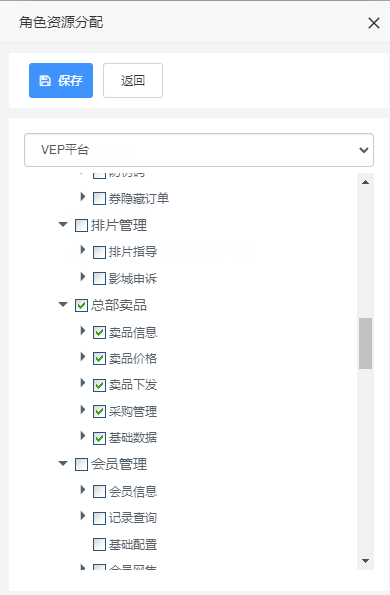Close the 角色资源分配 dialog
Screen dimensions: 390x595
click(374, 23)
